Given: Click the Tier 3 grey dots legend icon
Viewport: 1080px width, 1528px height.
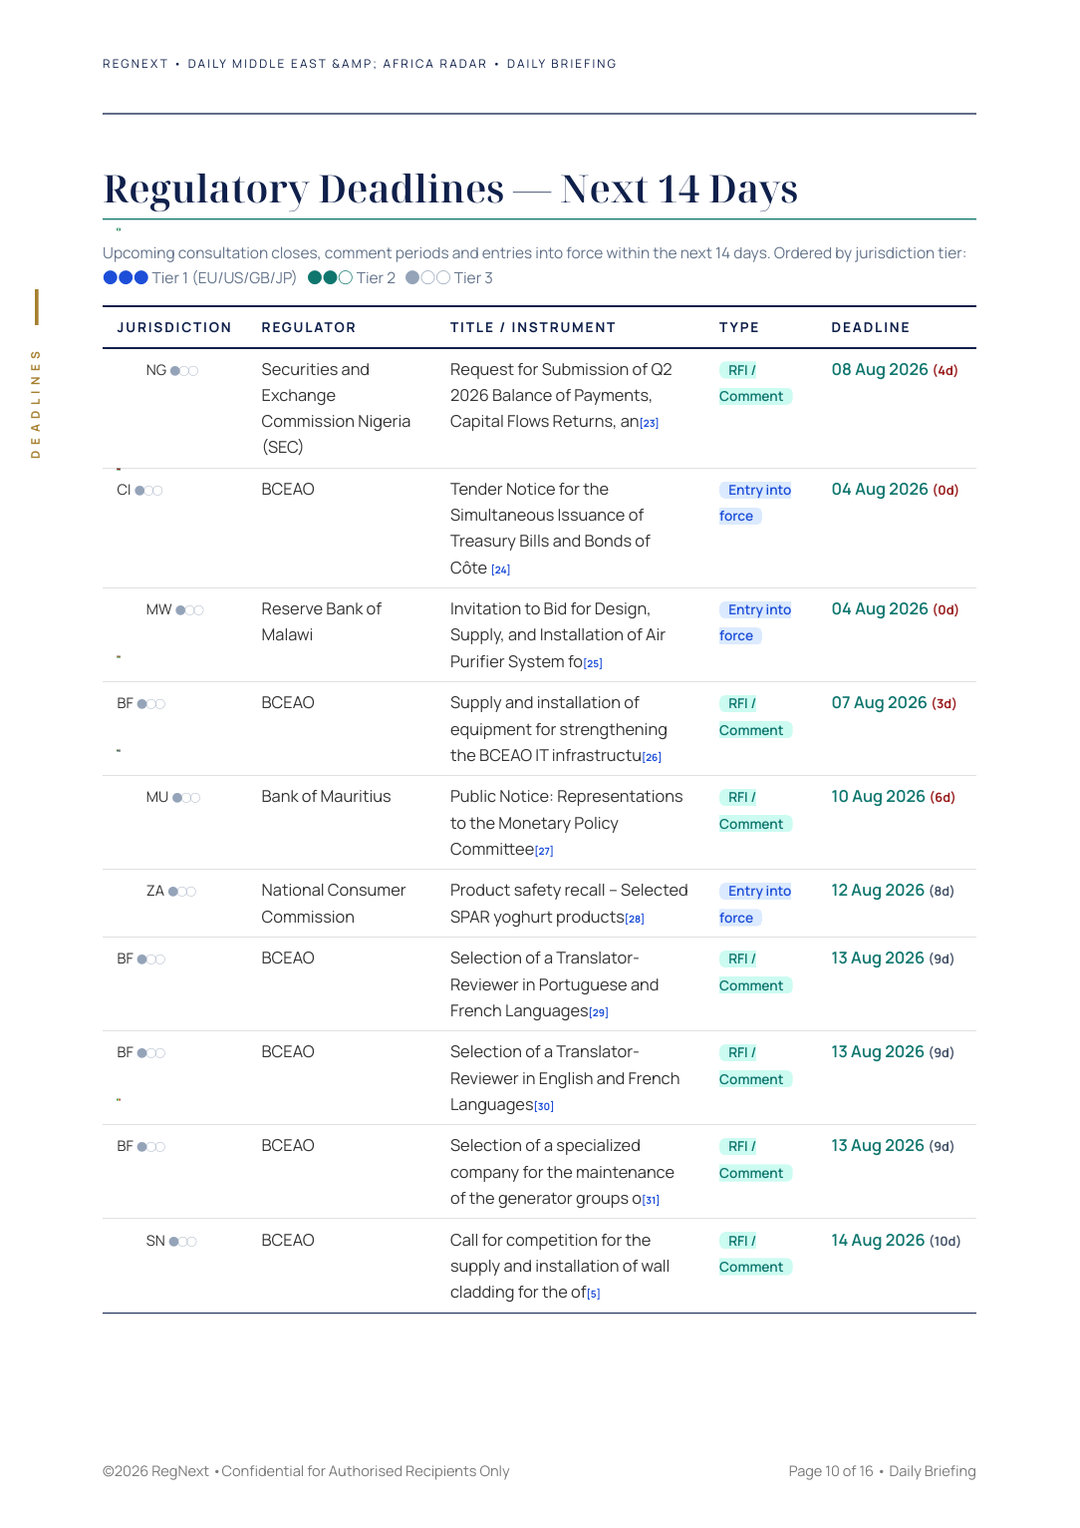Looking at the screenshot, I should tap(428, 278).
